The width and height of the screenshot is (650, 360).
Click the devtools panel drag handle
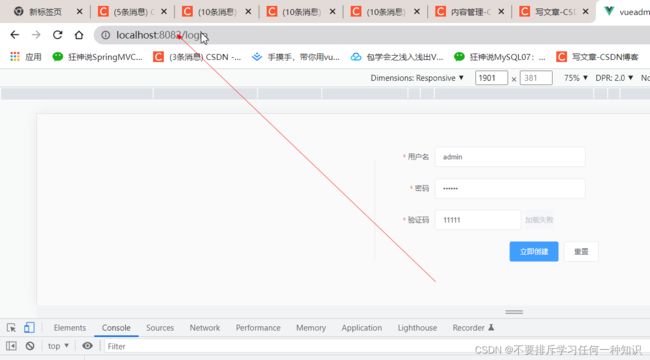[x=514, y=312]
